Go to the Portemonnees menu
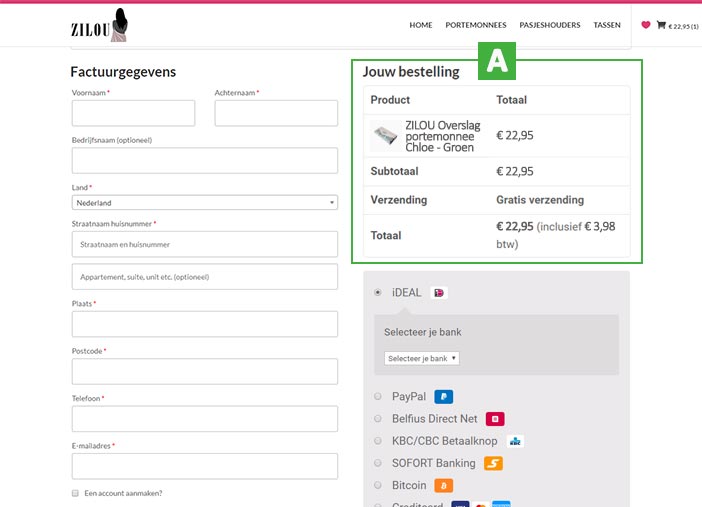 [x=475, y=25]
